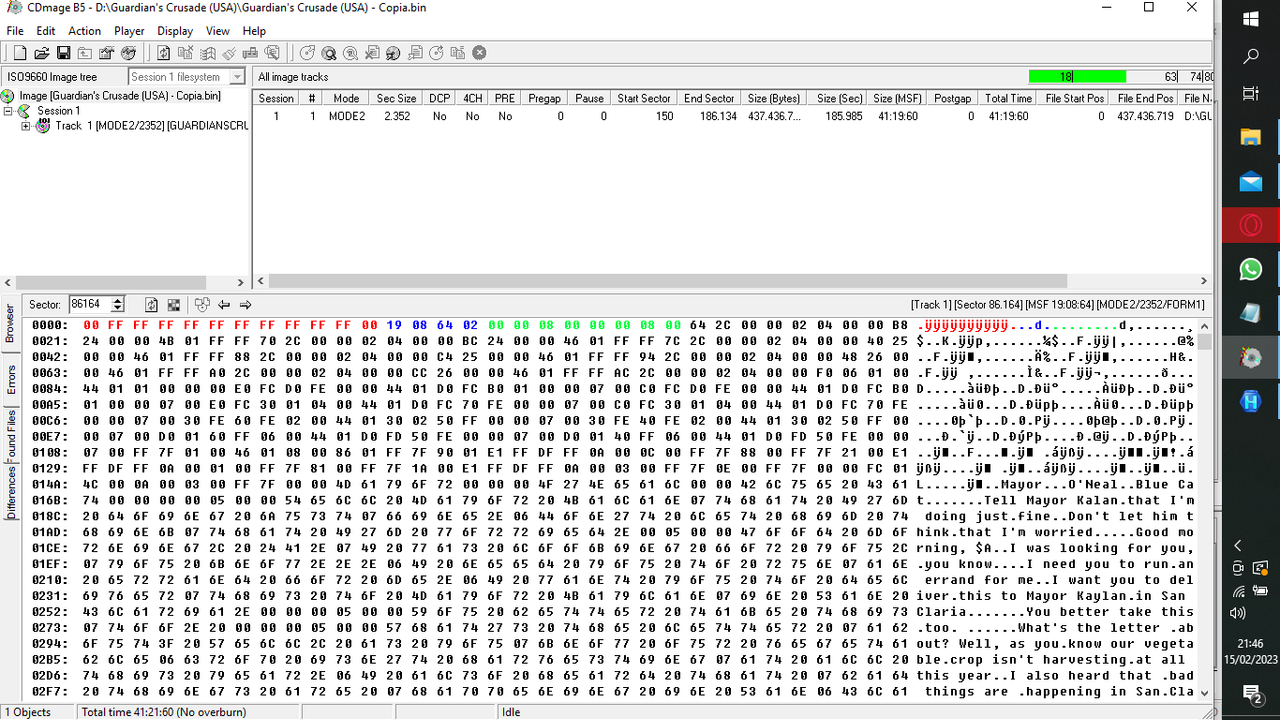The height and width of the screenshot is (720, 1280).
Task: Open the Session 1 filesystem dropdown
Action: click(237, 77)
